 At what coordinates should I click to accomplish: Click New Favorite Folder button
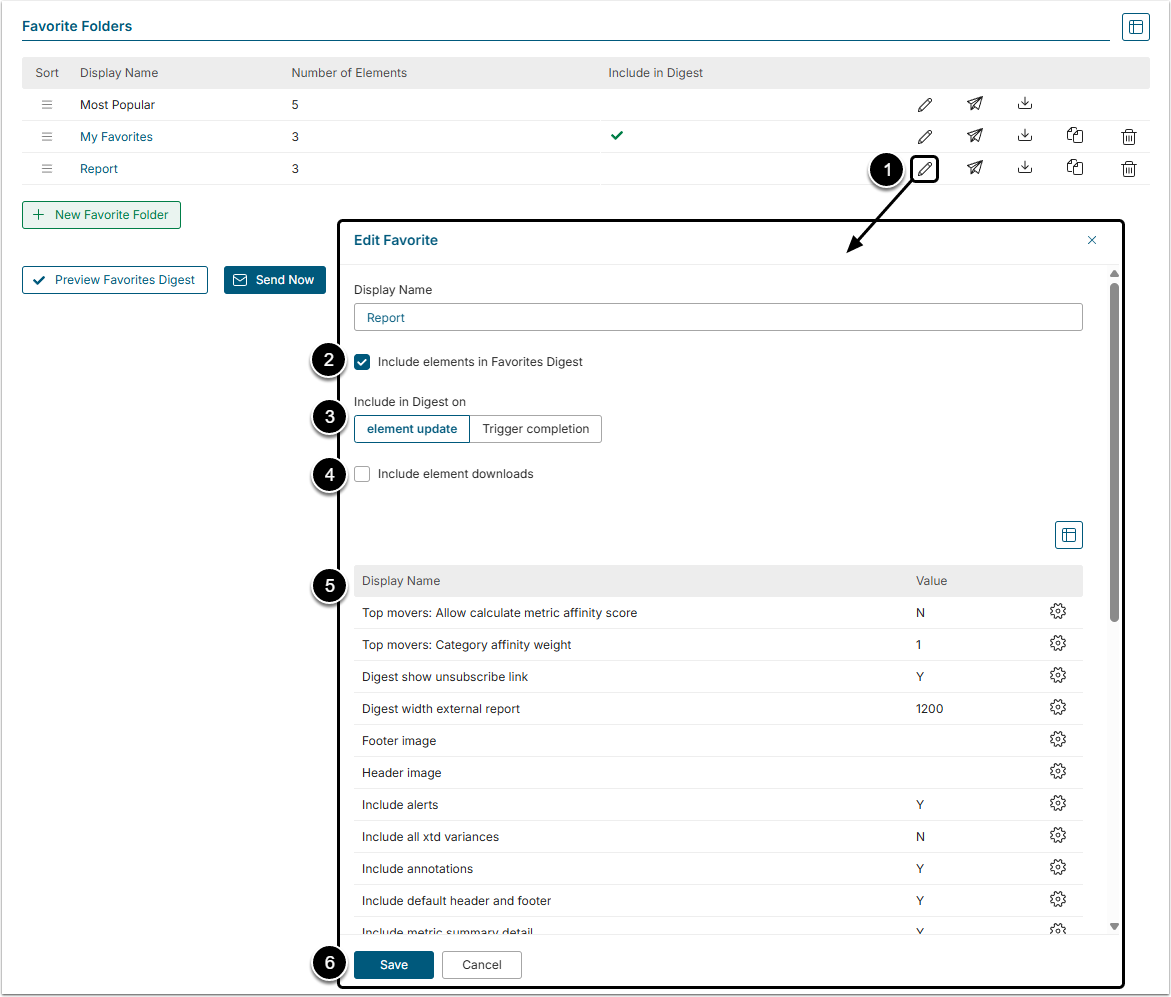coord(102,215)
